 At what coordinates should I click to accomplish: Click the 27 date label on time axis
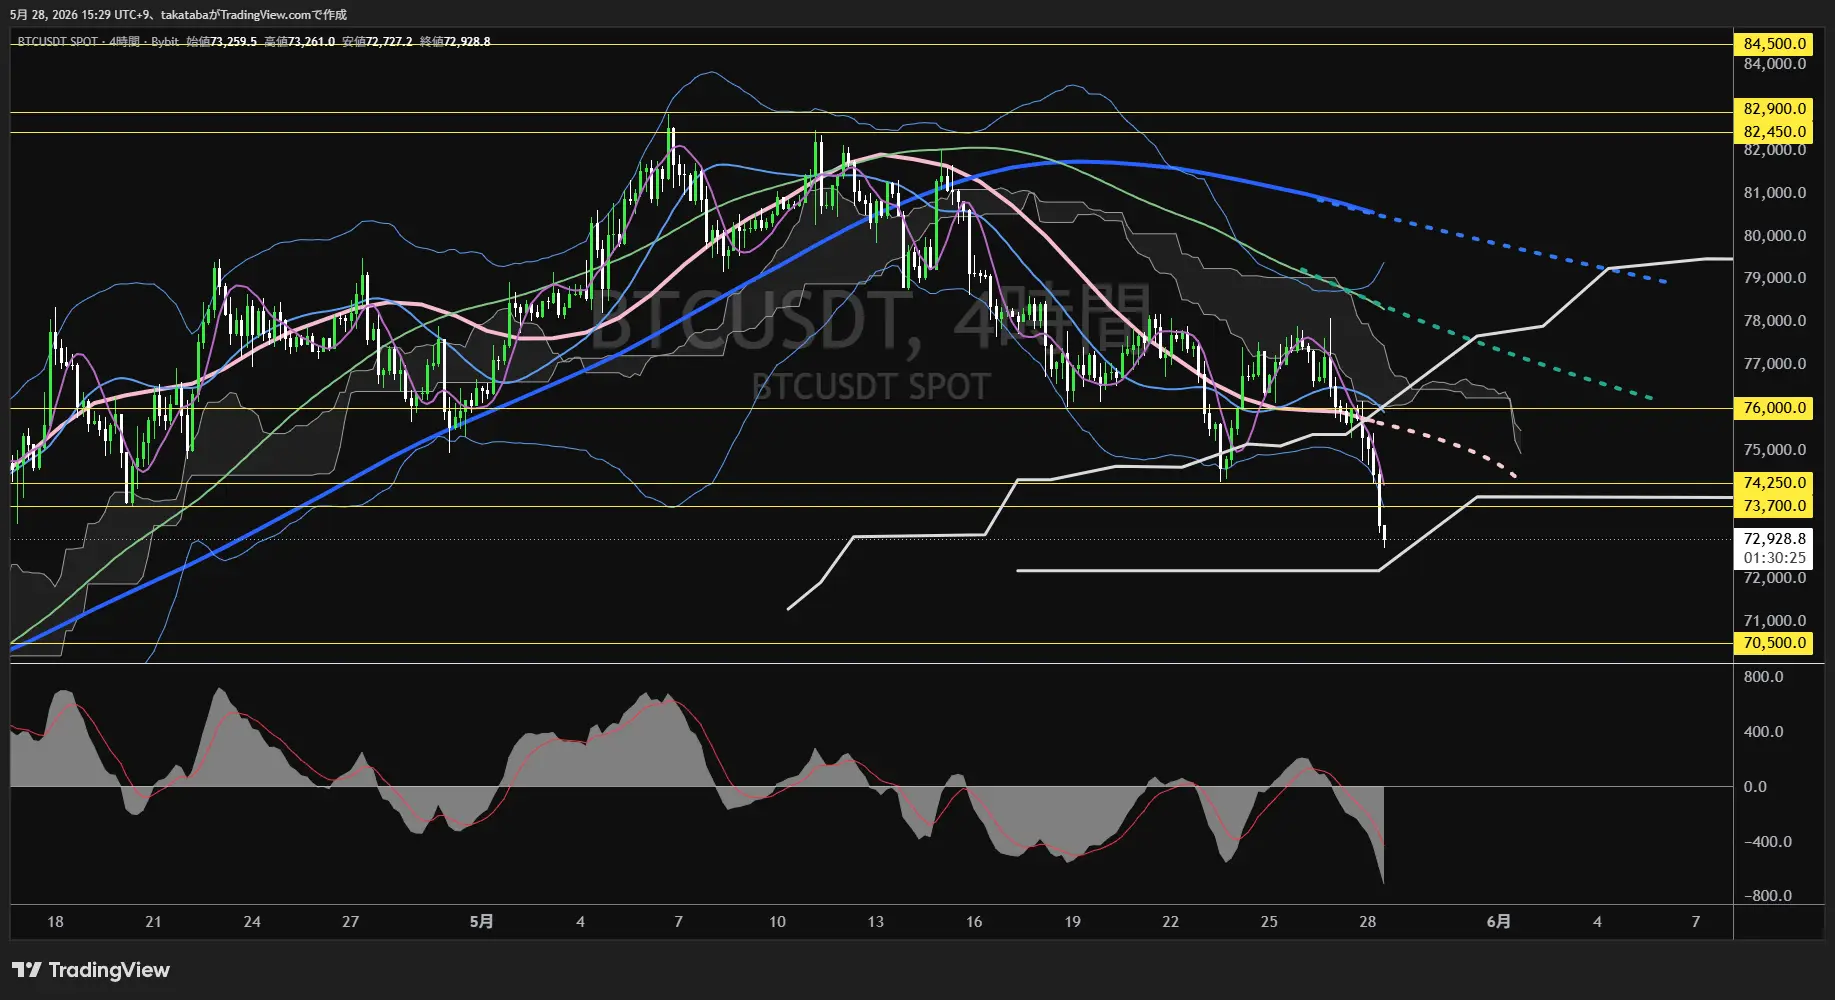[x=350, y=922]
